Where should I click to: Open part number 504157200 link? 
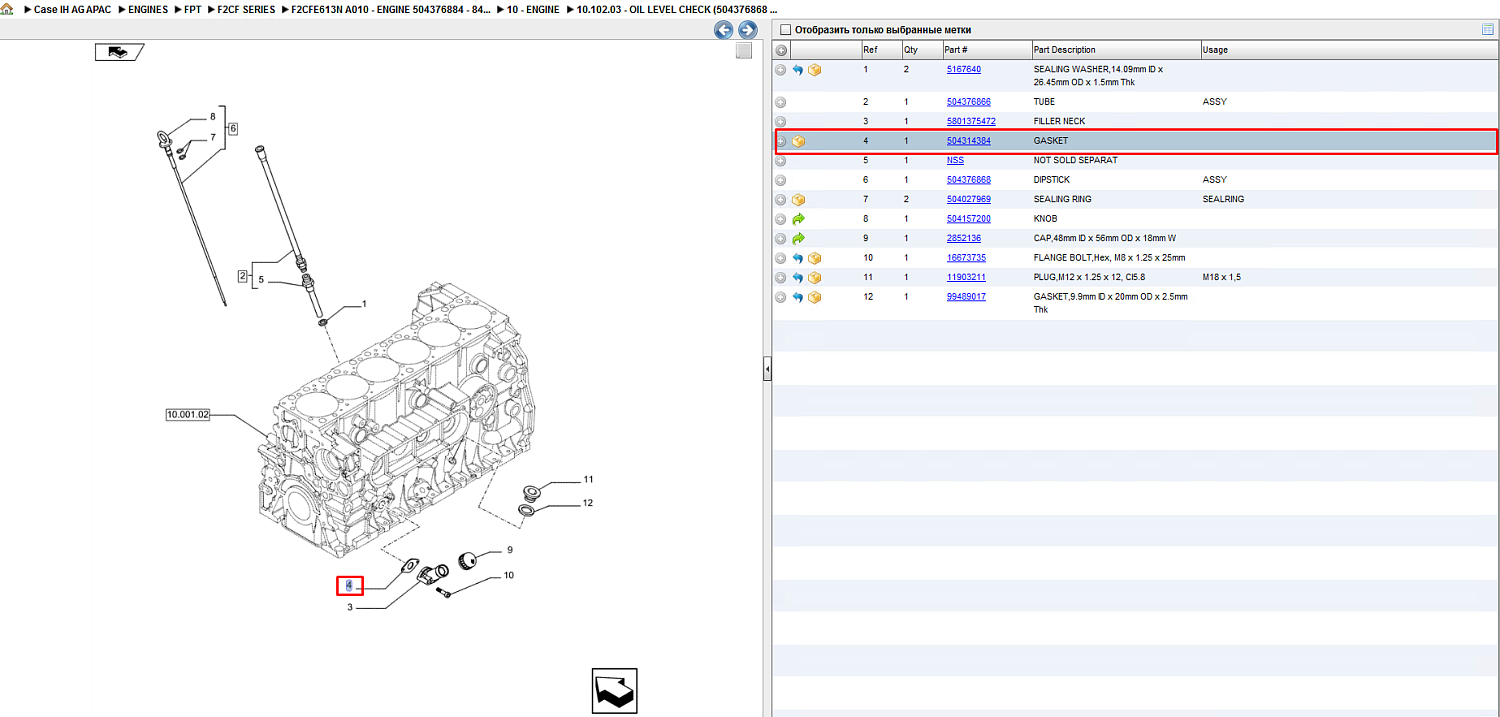(x=969, y=219)
